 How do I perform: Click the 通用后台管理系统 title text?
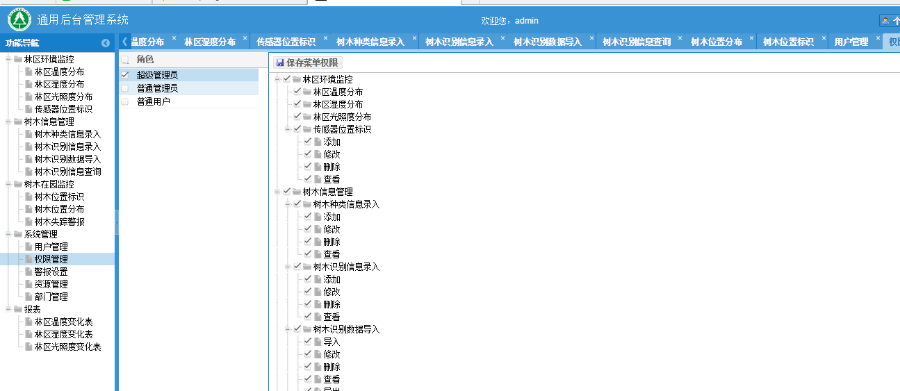[83, 20]
